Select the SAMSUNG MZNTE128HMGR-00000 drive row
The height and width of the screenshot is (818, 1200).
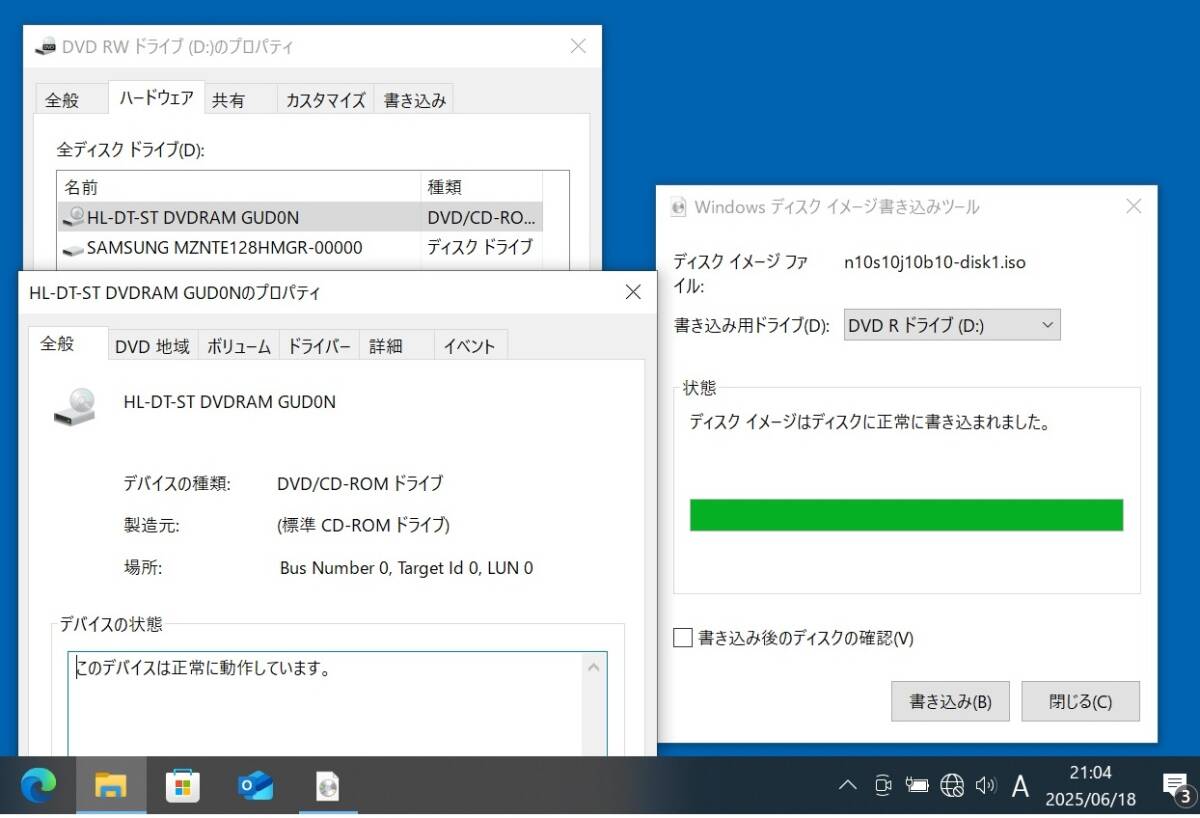tap(300, 246)
